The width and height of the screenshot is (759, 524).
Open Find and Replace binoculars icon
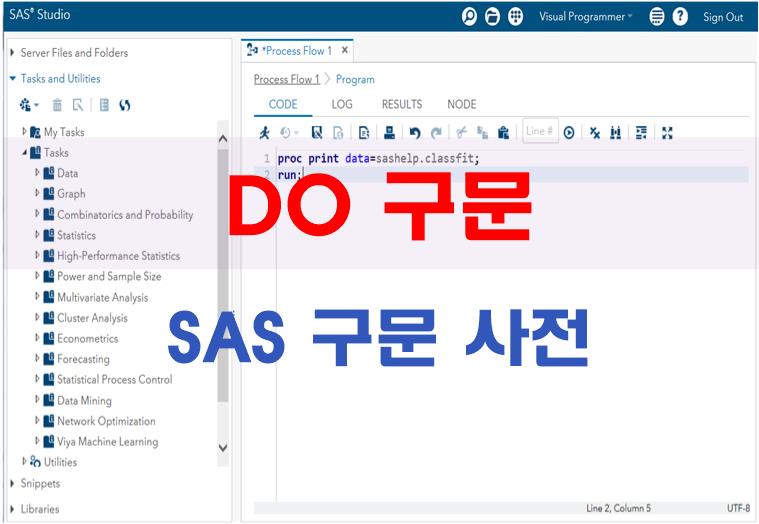click(616, 132)
